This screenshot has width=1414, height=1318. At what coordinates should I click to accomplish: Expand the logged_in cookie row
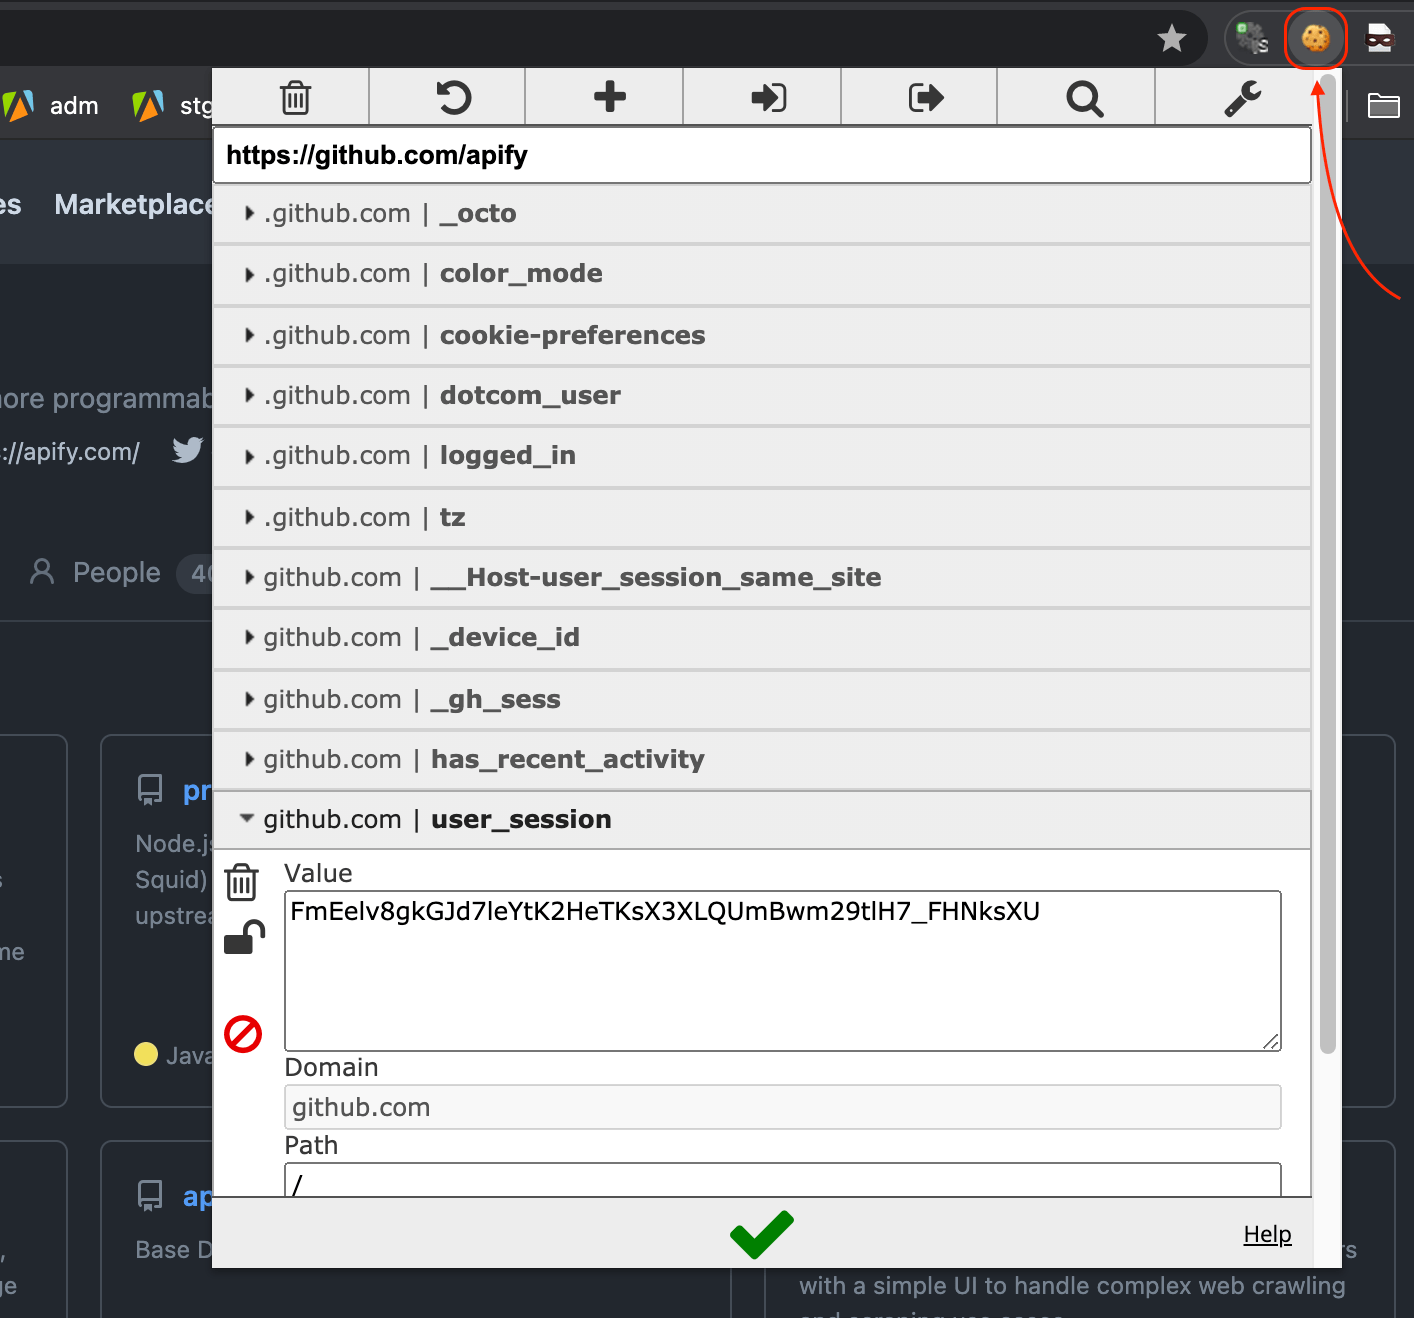[x=507, y=456]
